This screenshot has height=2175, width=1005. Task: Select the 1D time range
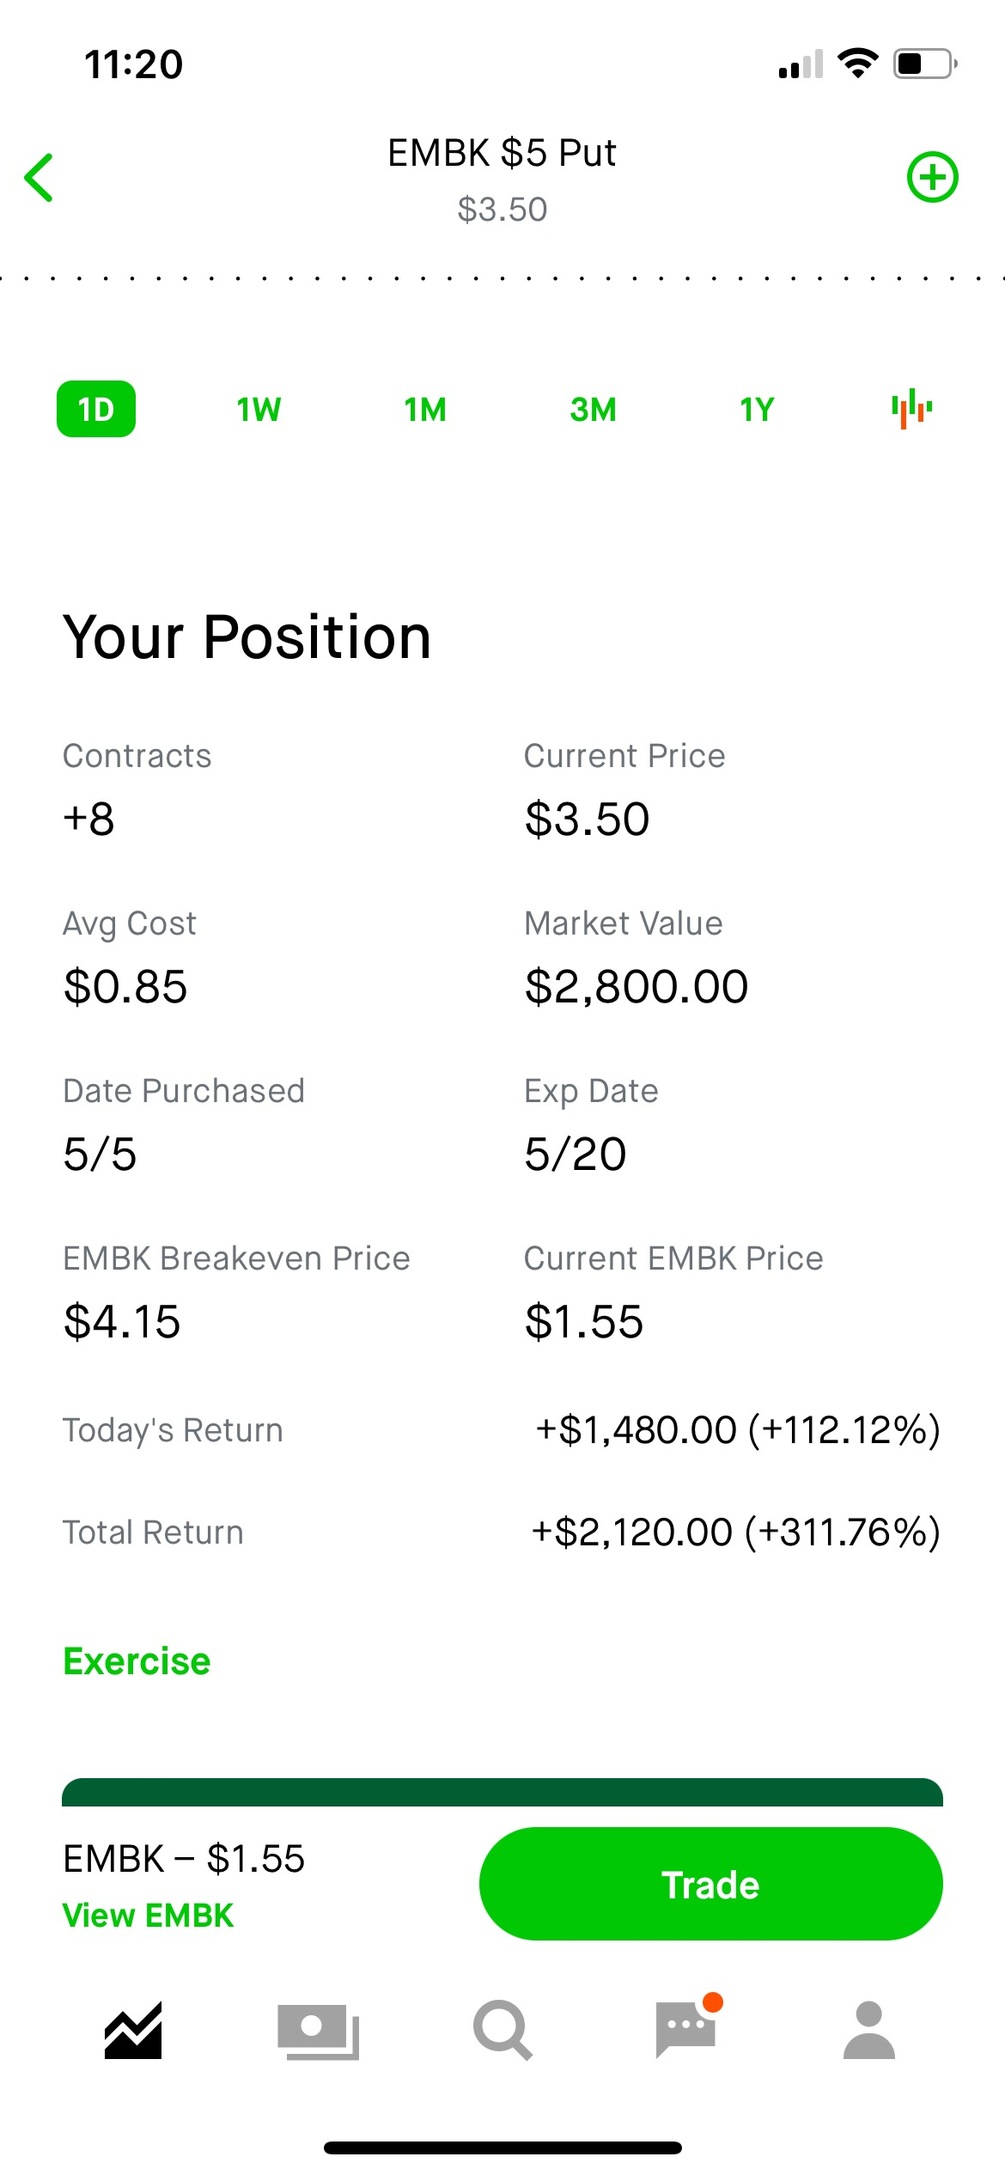tap(96, 409)
